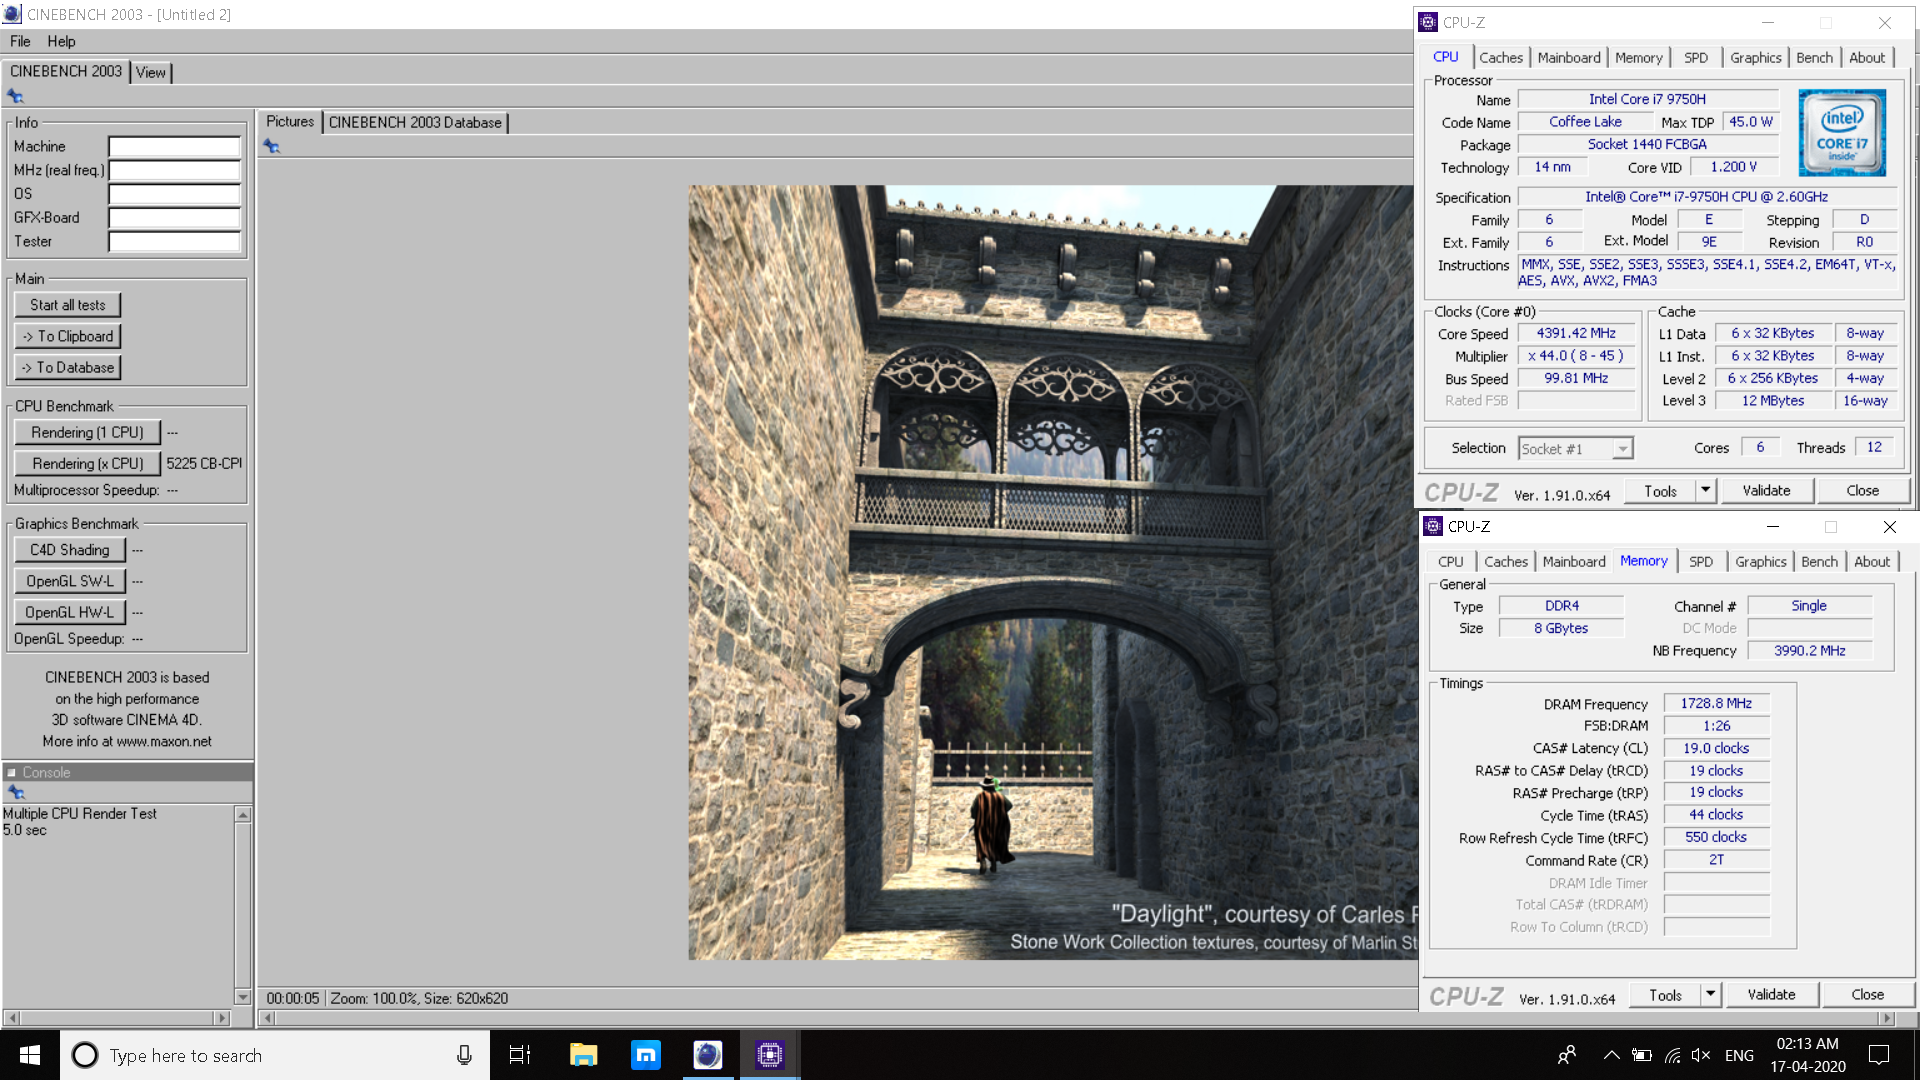Click picture area horizontal scroll right arrow

click(1887, 1018)
